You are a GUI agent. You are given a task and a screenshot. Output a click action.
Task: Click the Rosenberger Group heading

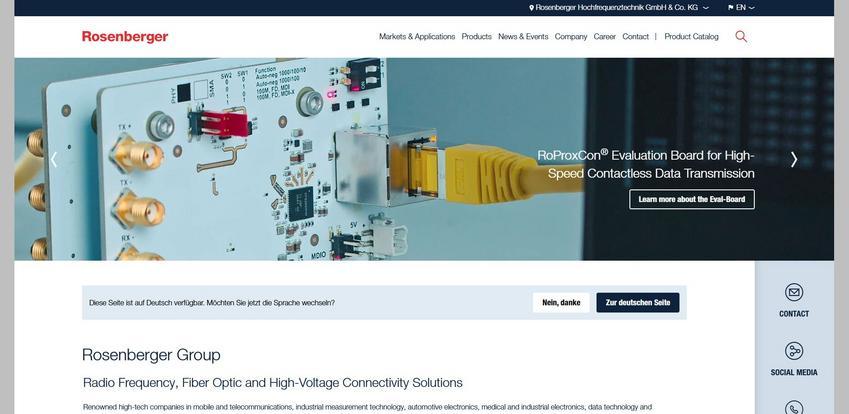(x=151, y=355)
